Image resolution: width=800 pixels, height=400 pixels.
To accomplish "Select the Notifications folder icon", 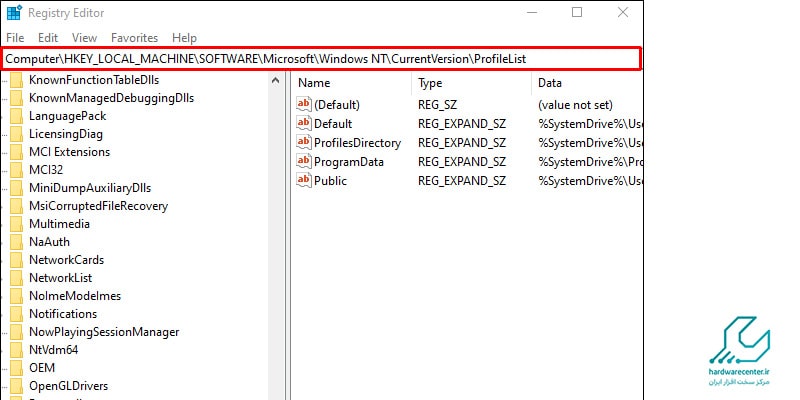I will pos(17,314).
